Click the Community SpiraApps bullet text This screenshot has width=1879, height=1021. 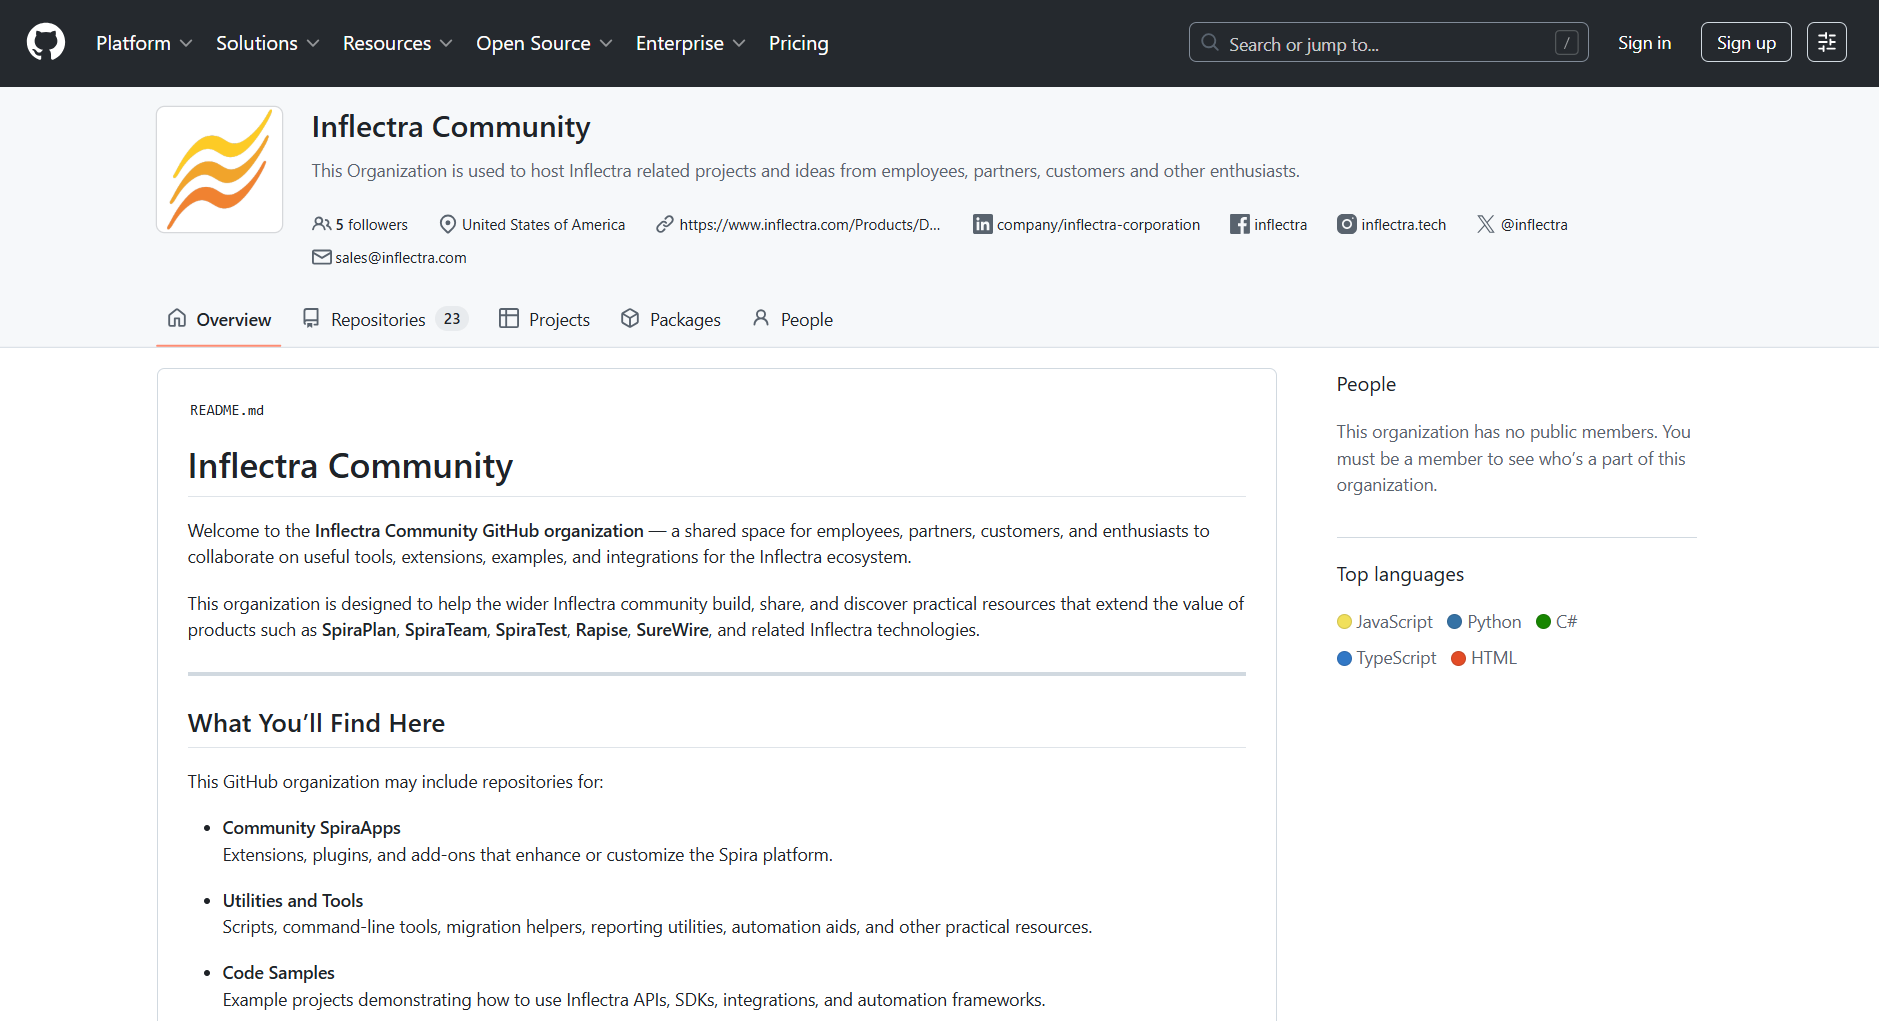tap(311, 828)
